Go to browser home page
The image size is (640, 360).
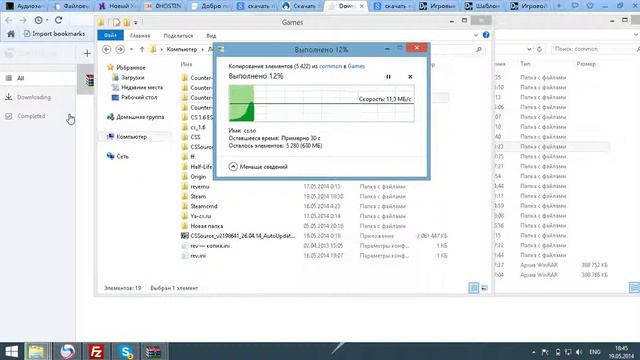click(x=11, y=34)
